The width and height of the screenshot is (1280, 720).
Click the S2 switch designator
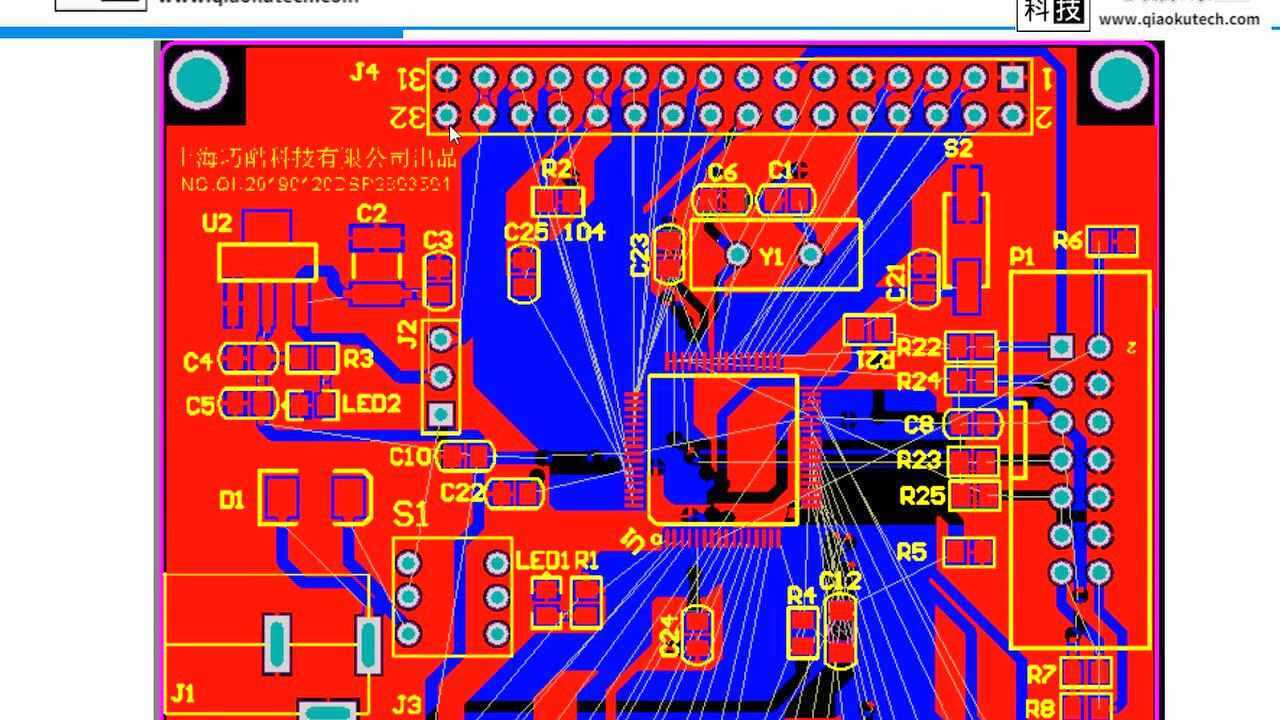[958, 149]
